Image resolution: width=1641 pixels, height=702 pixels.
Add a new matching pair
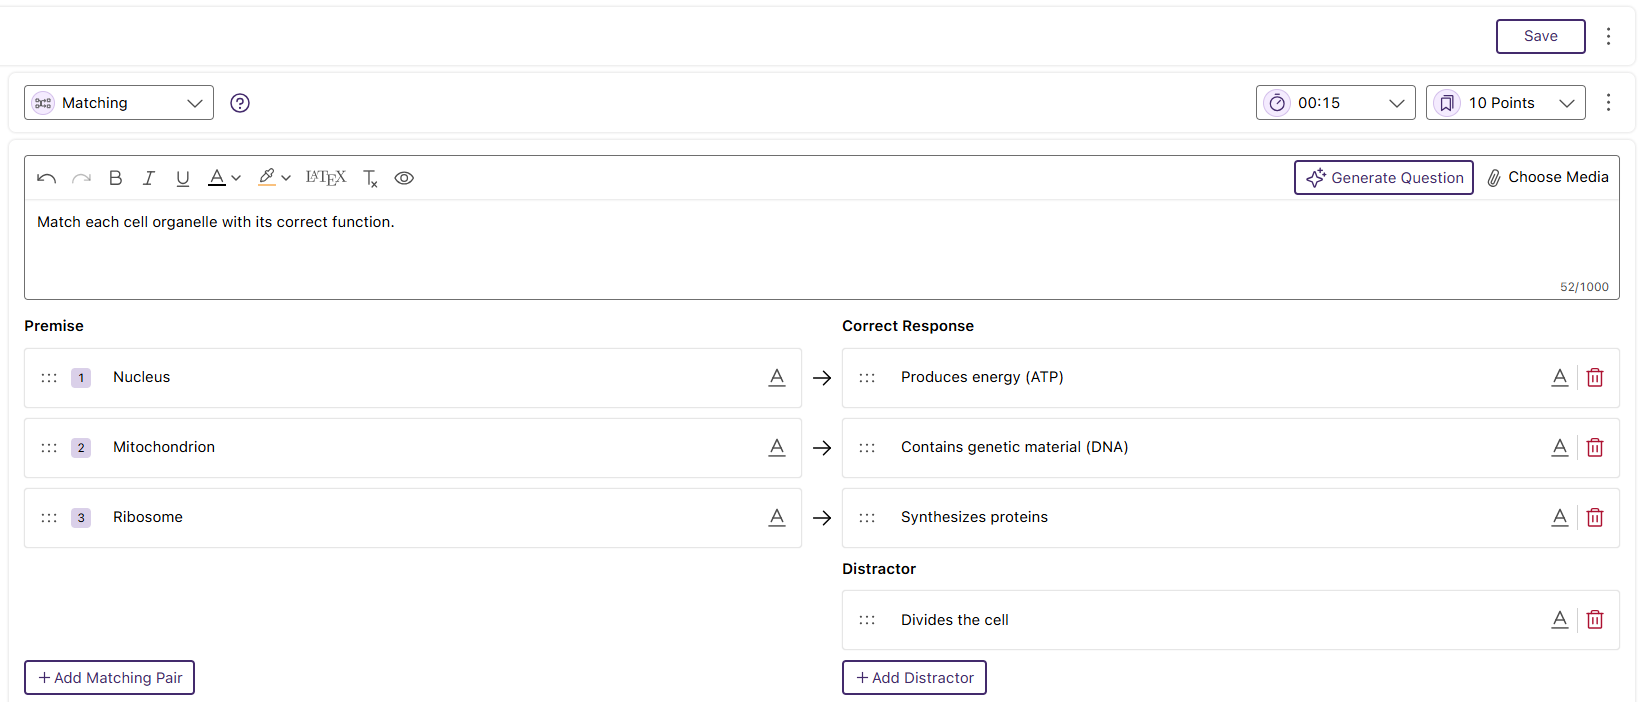point(110,677)
